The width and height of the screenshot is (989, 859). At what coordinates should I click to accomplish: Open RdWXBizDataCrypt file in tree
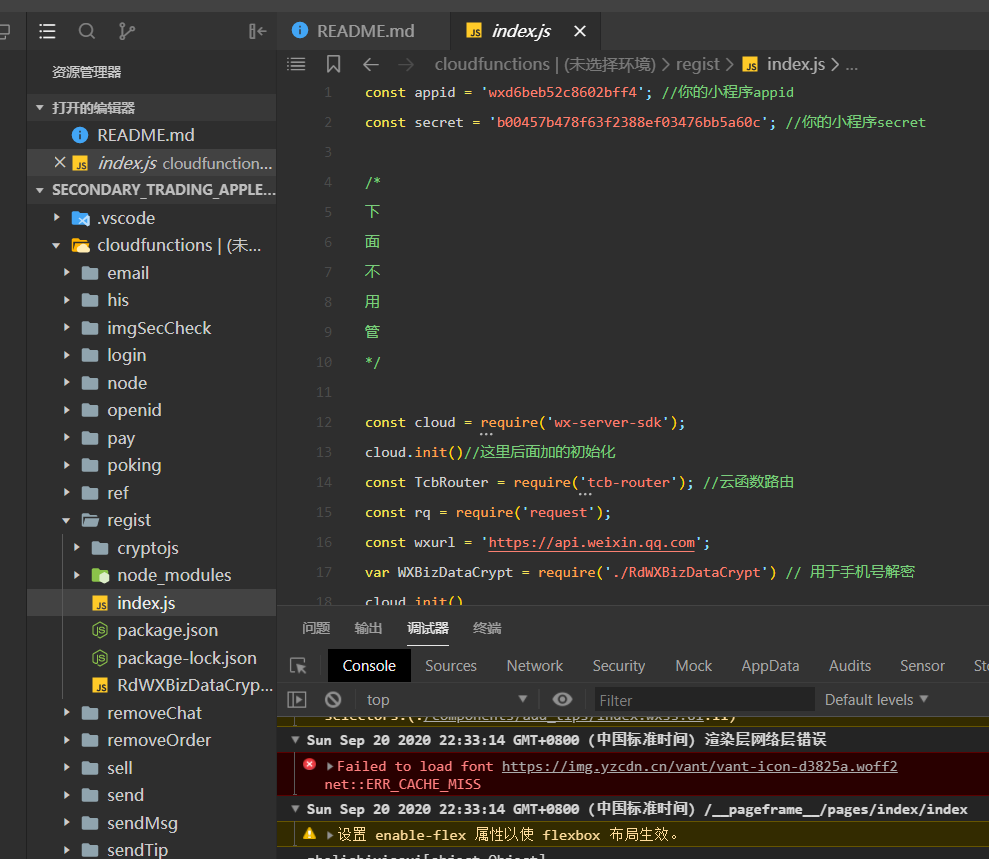(152, 685)
